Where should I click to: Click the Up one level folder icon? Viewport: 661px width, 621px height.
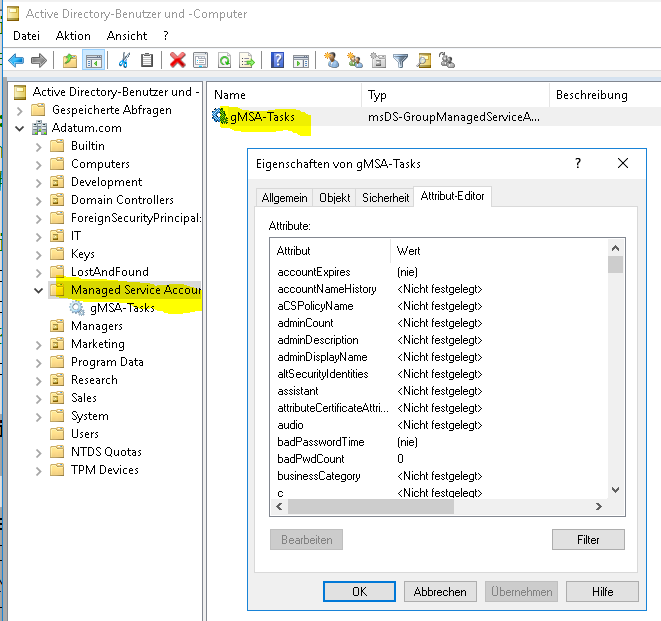(70, 60)
